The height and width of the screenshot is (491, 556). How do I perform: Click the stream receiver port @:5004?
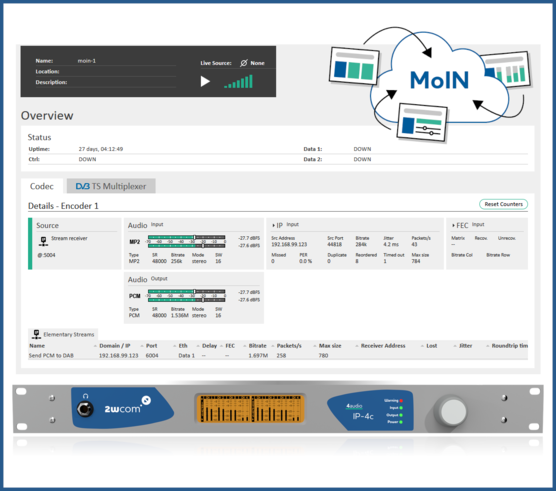point(46,255)
